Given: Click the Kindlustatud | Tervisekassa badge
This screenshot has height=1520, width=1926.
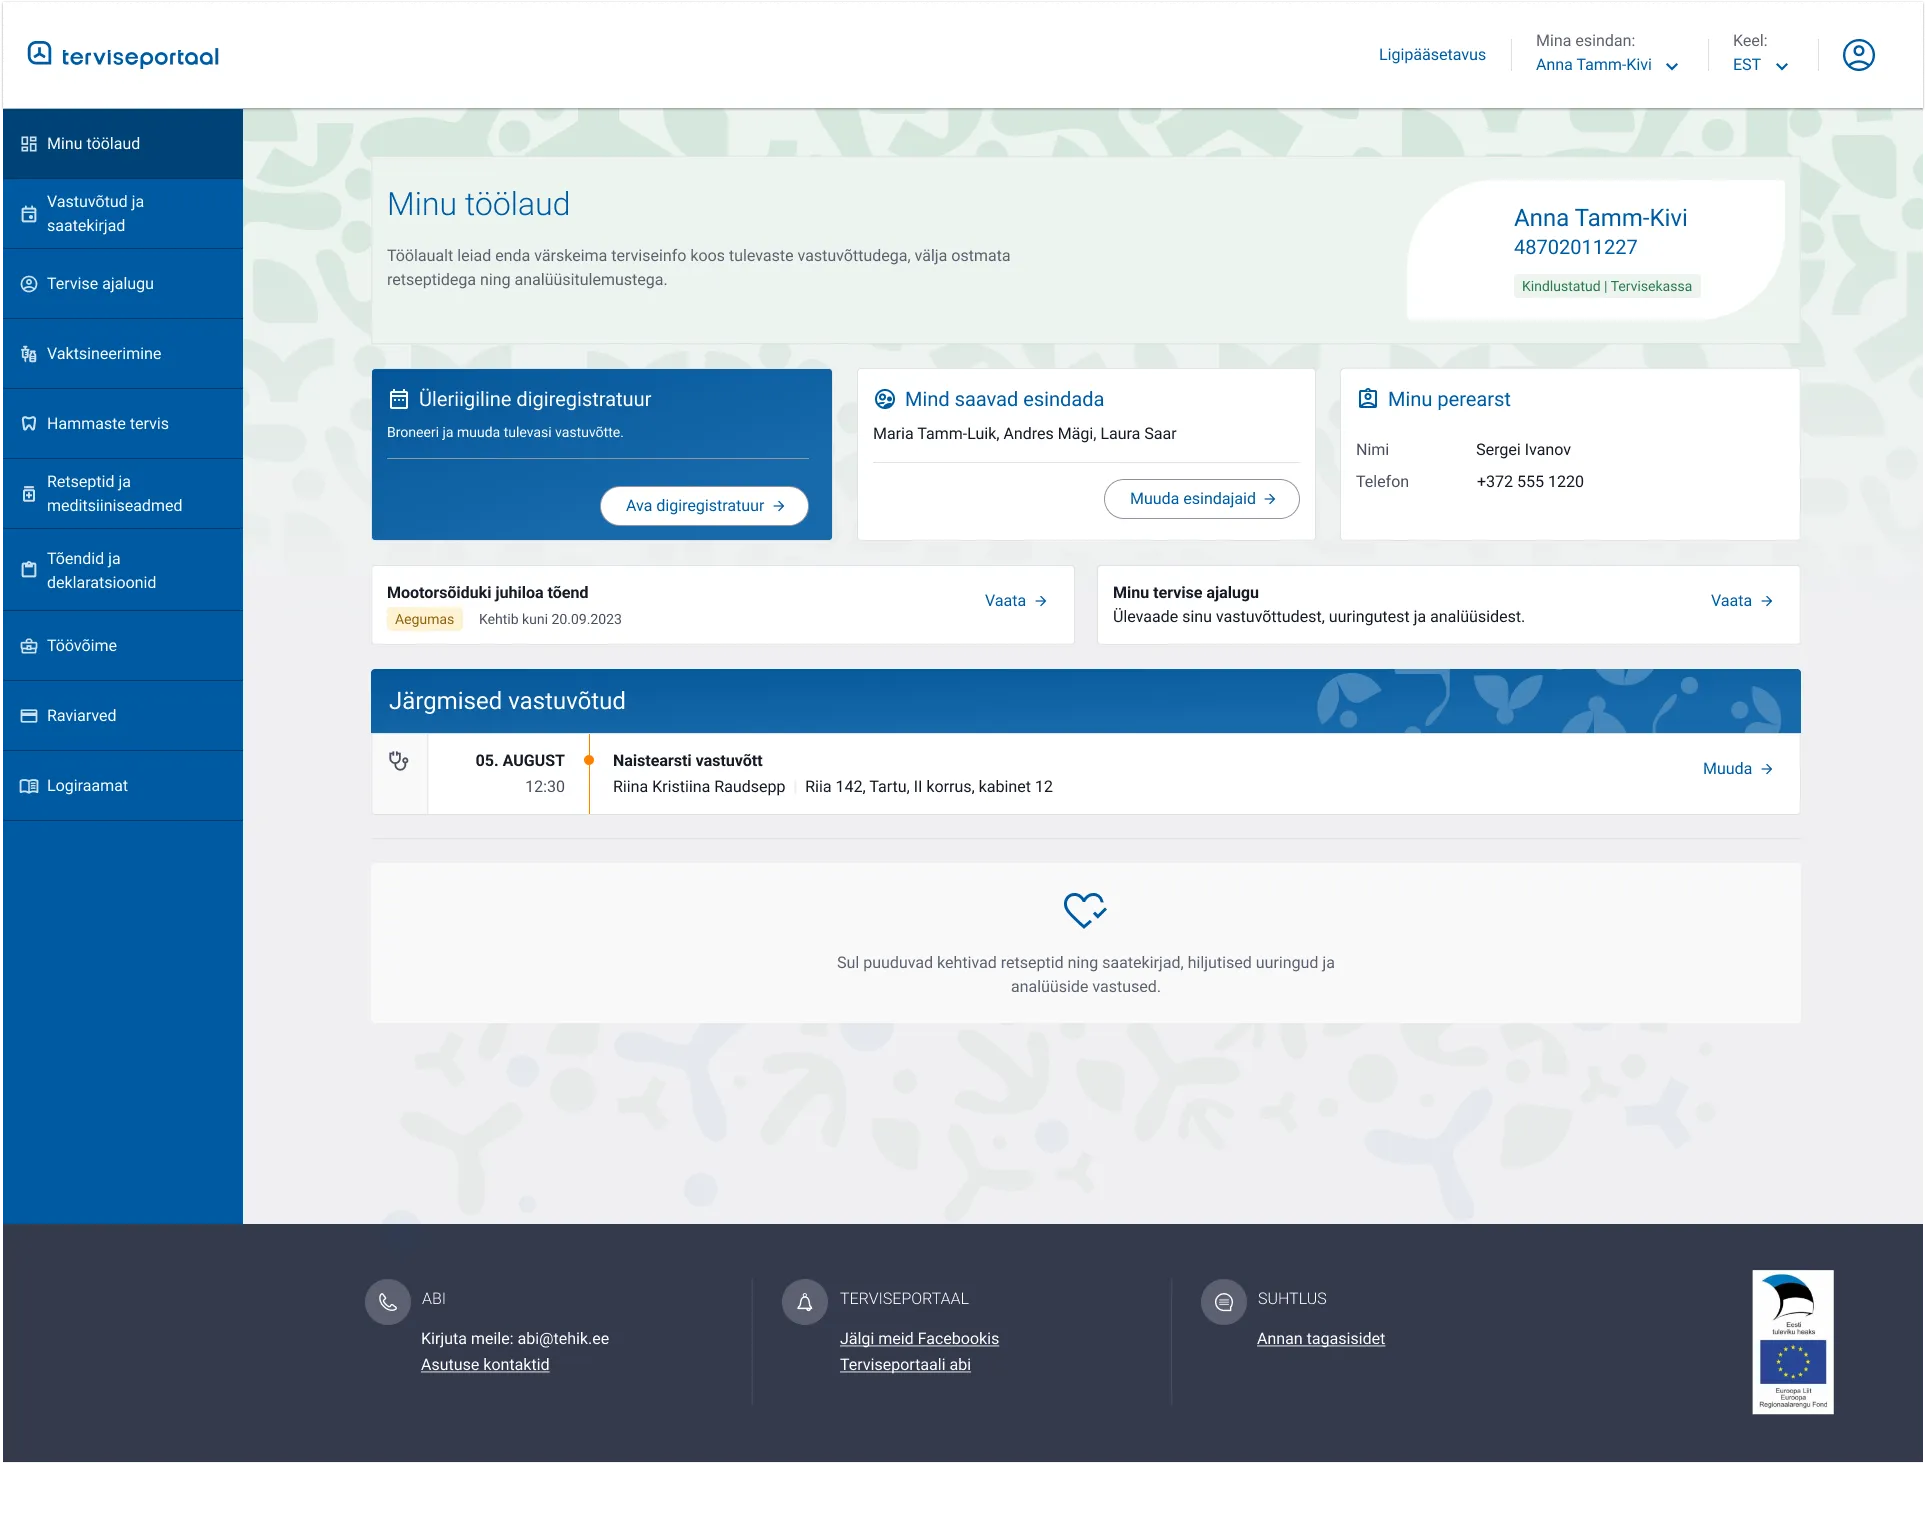Looking at the screenshot, I should pyautogui.click(x=1607, y=287).
